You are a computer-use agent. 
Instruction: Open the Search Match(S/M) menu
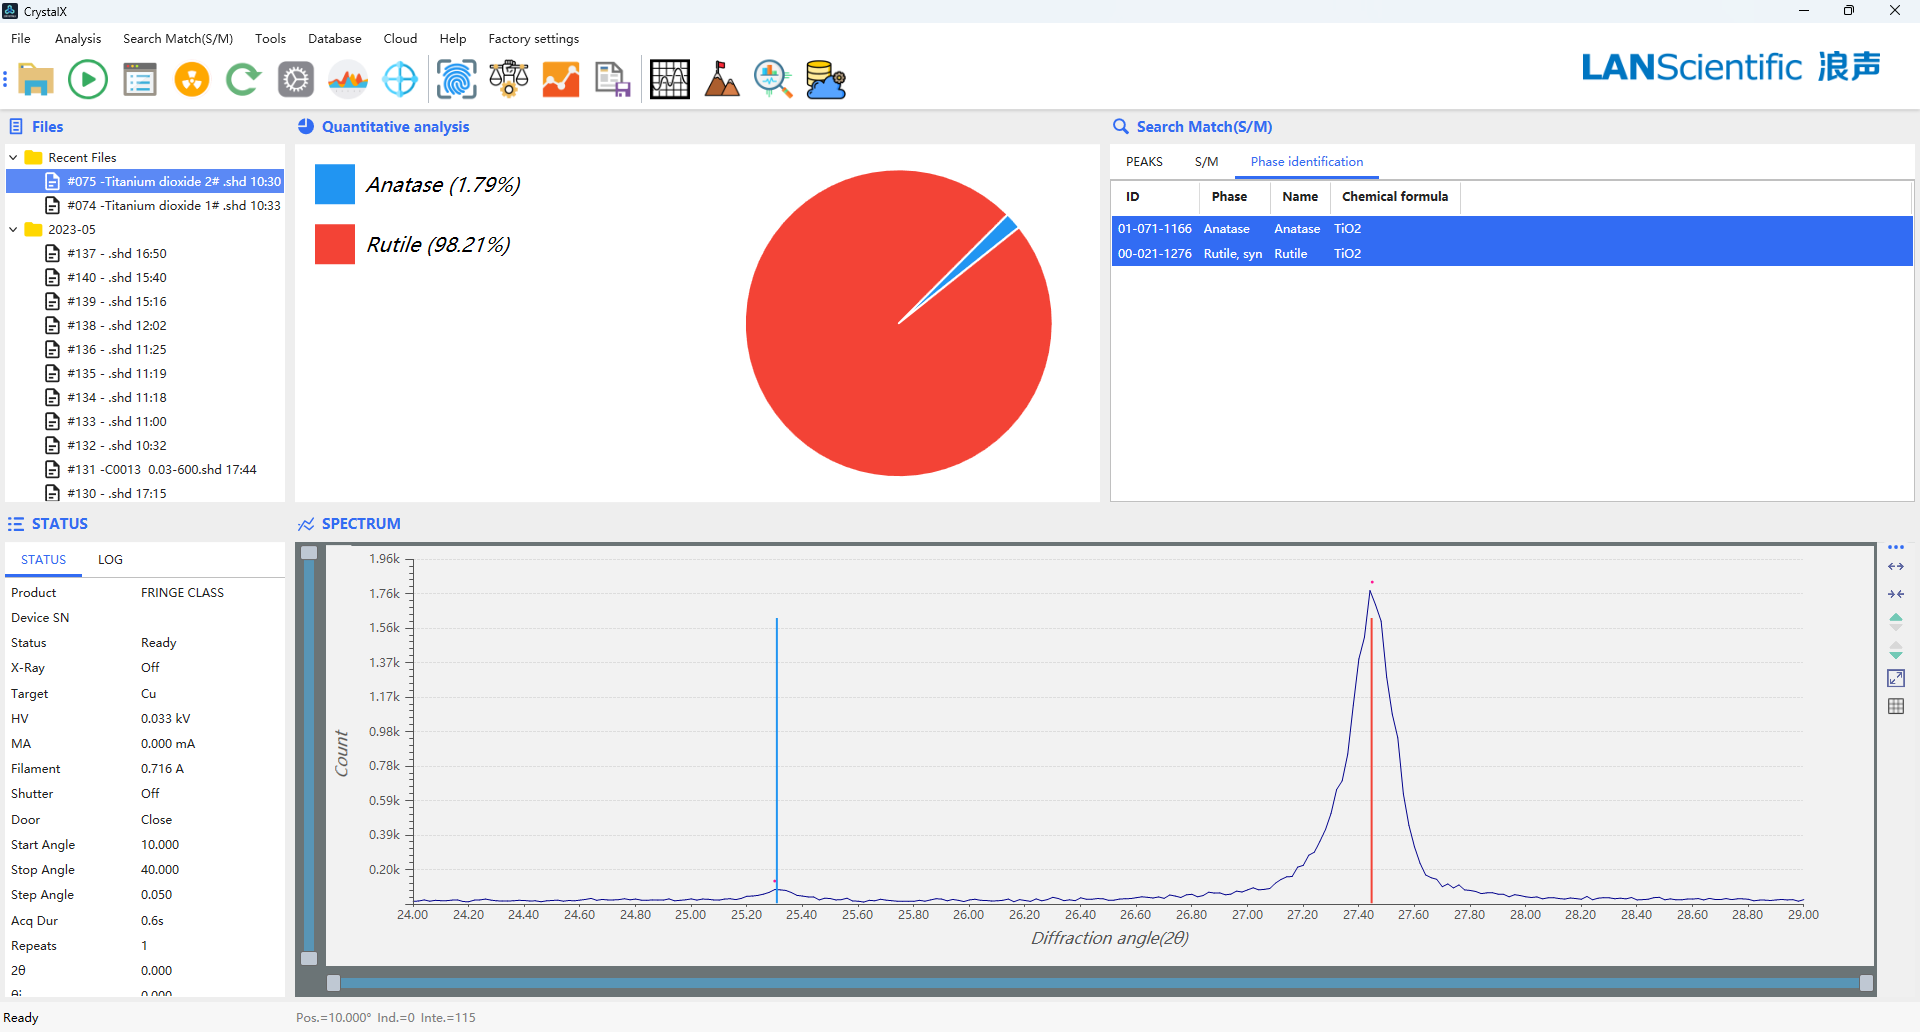177,39
